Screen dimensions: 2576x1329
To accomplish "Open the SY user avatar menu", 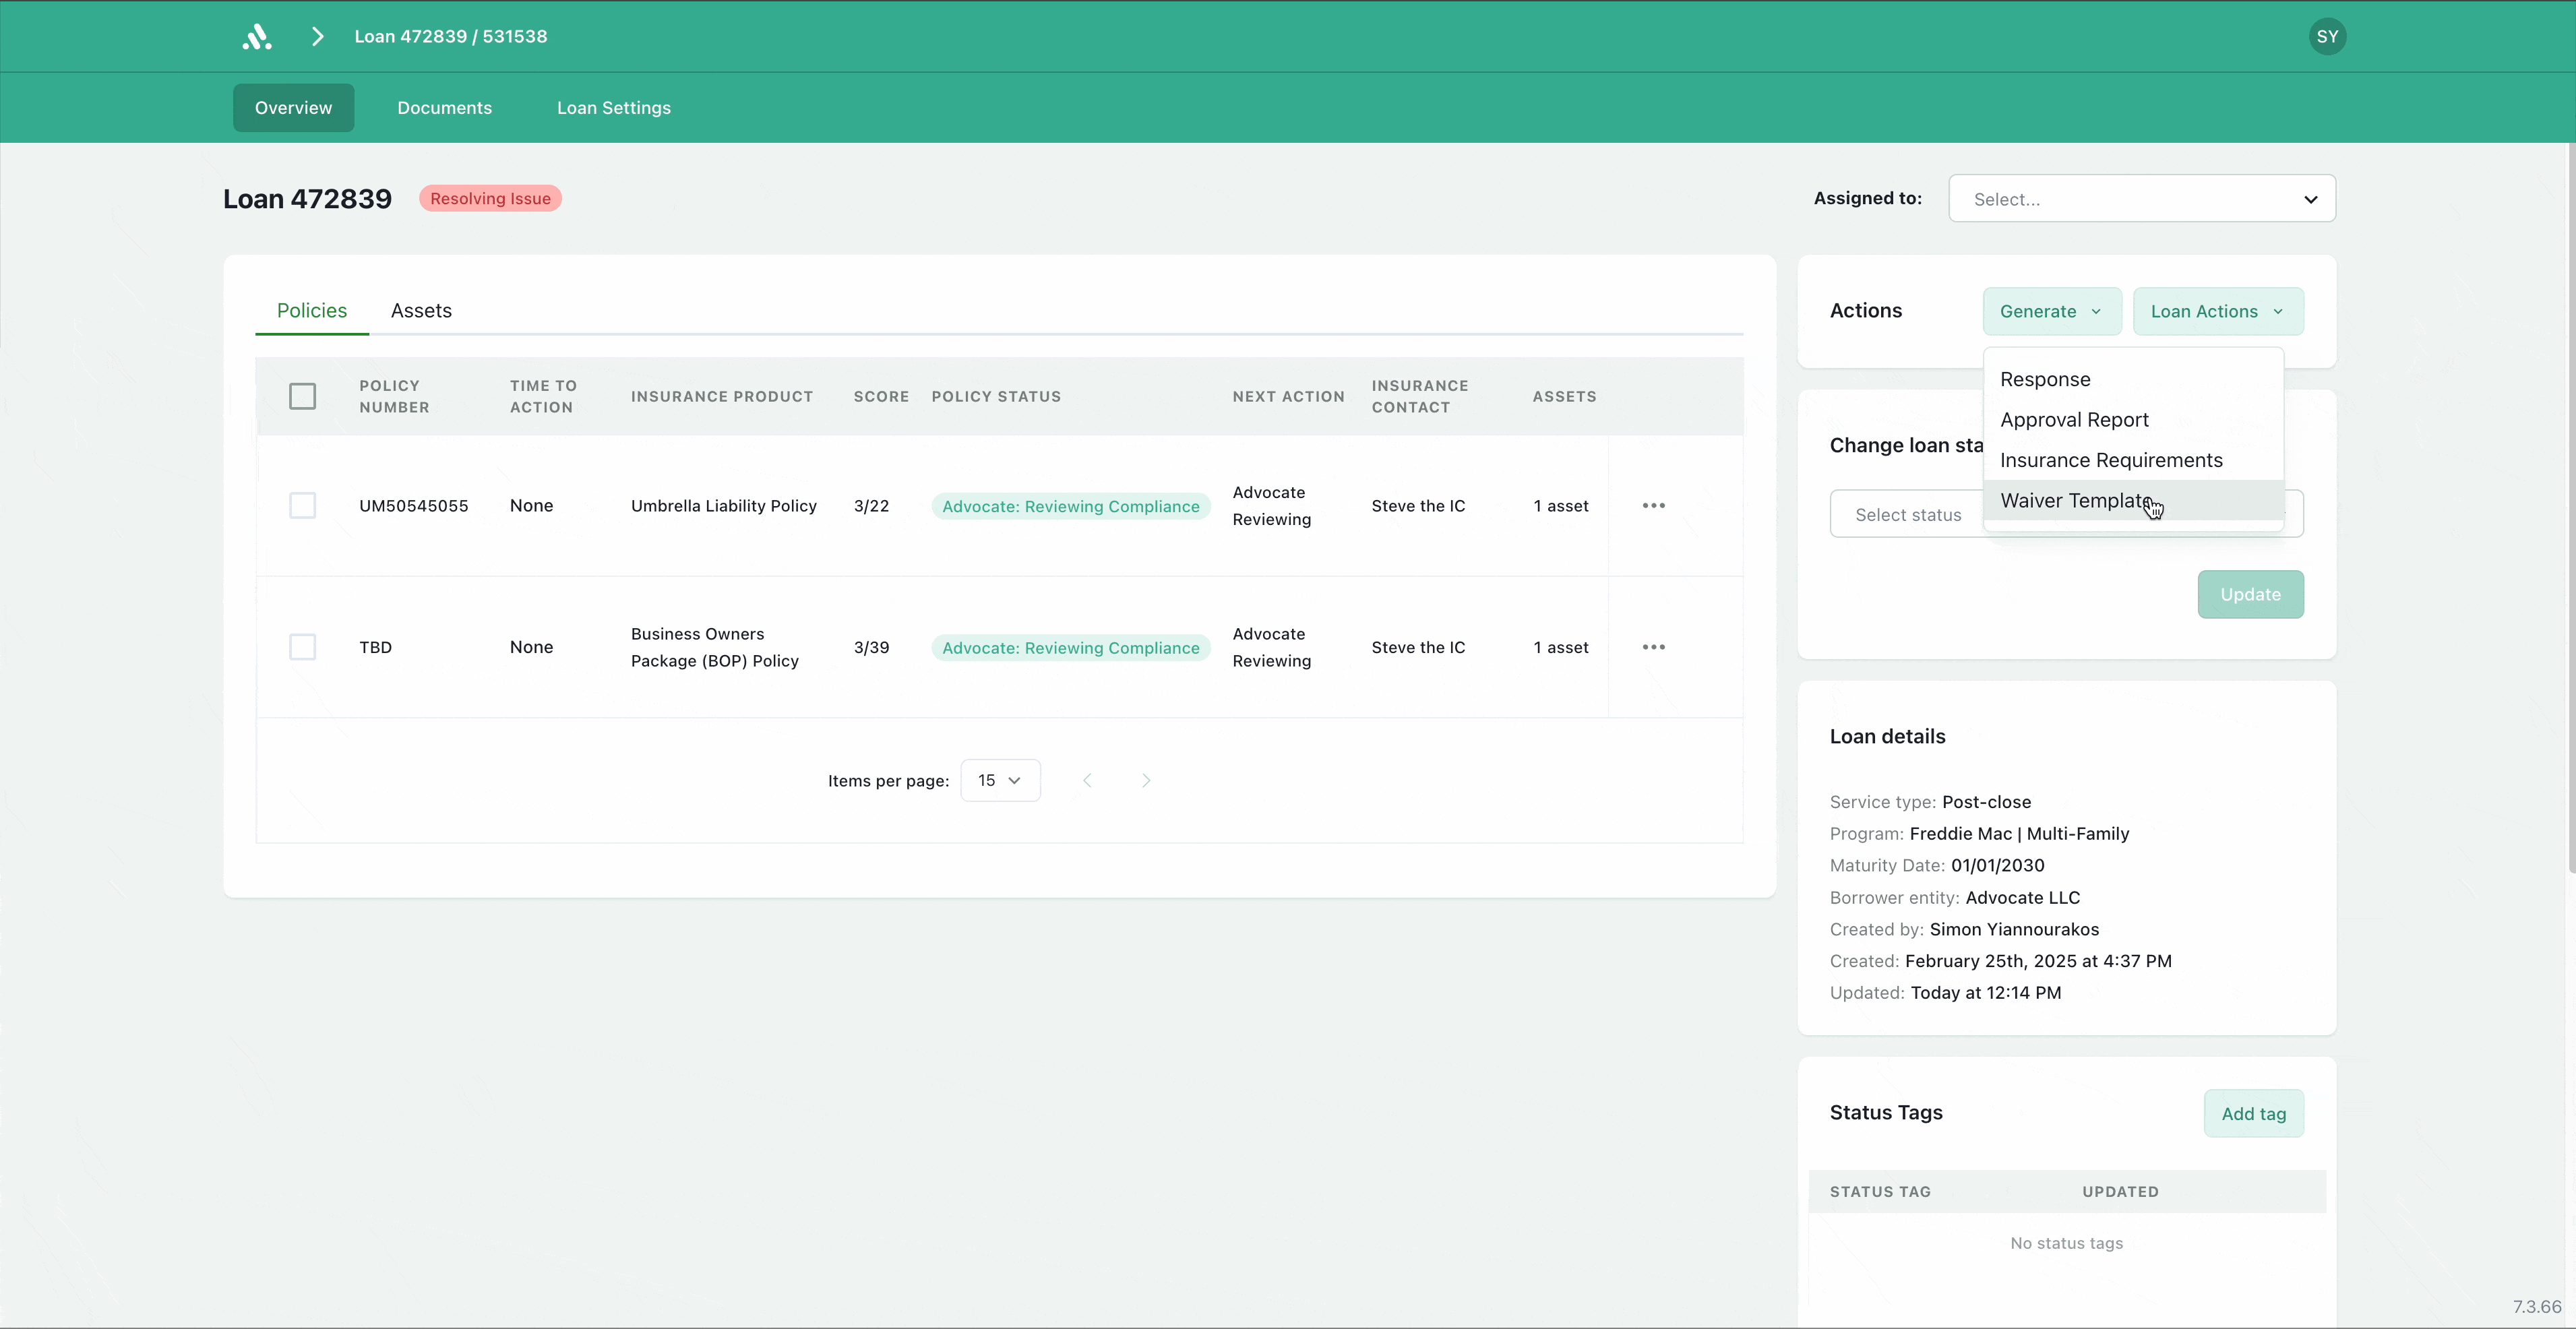I will click(2327, 37).
